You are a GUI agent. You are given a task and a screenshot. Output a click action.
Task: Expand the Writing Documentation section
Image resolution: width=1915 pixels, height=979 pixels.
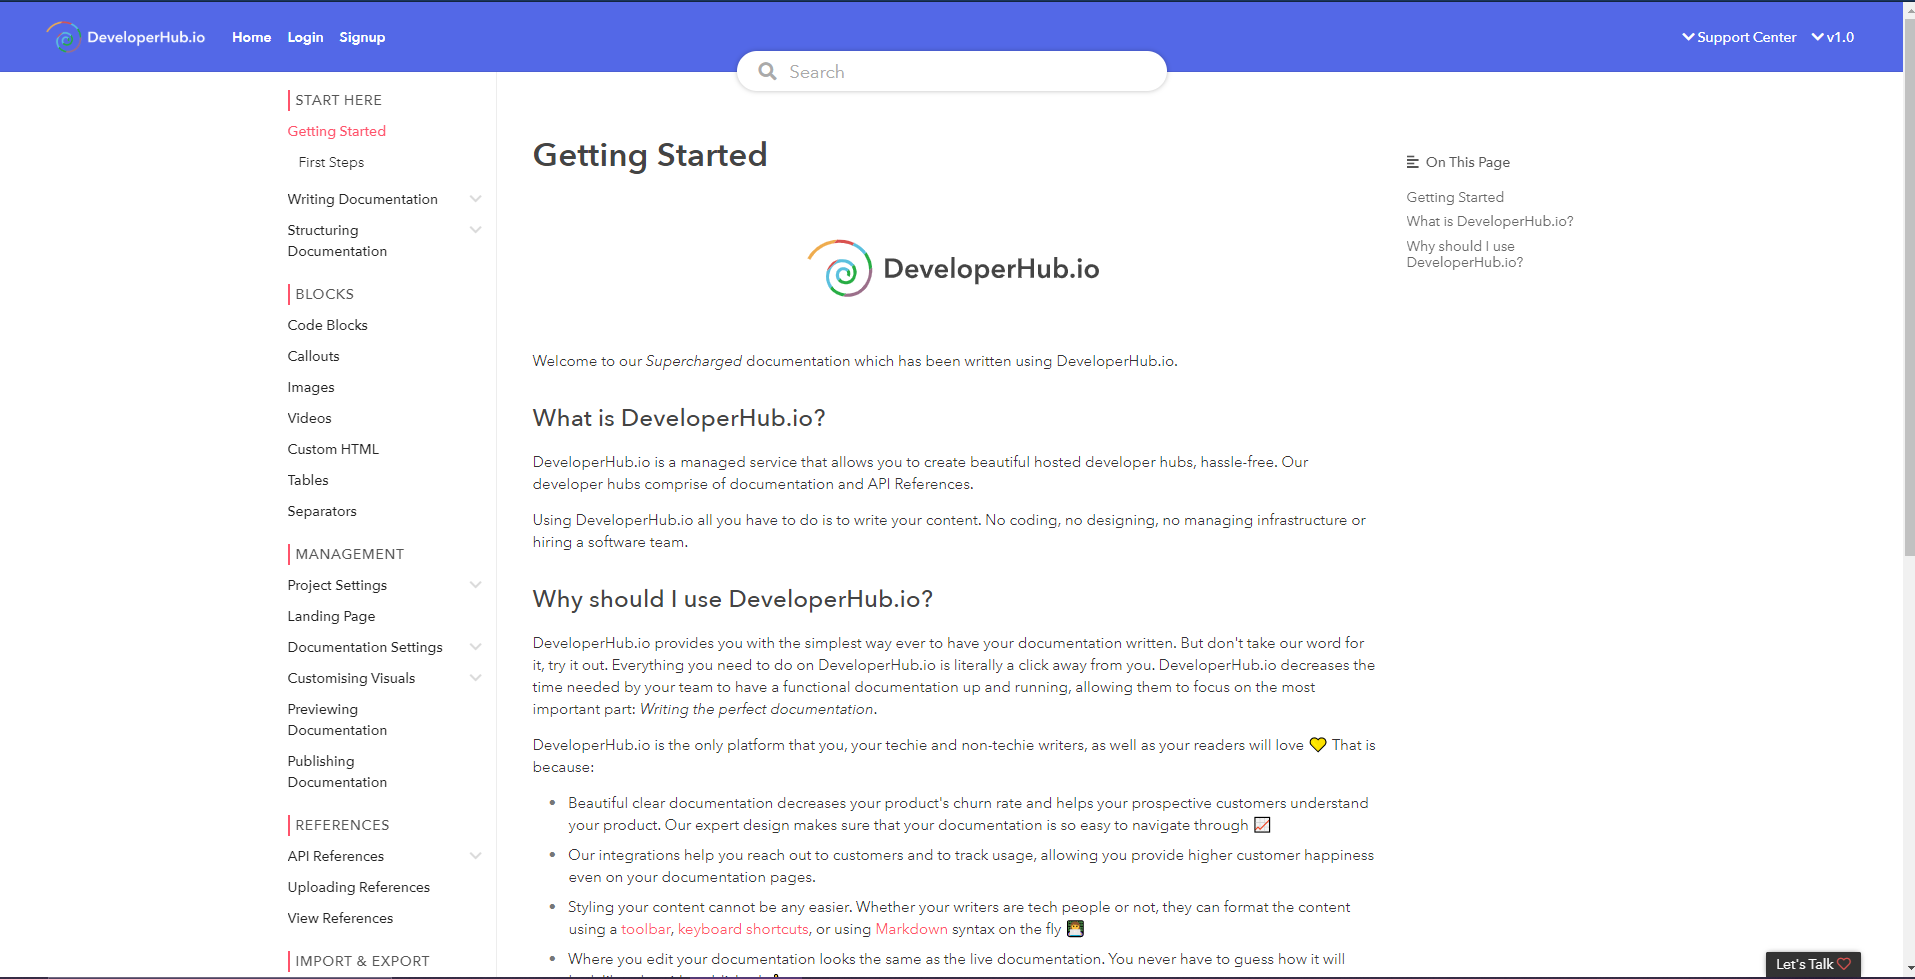[476, 199]
